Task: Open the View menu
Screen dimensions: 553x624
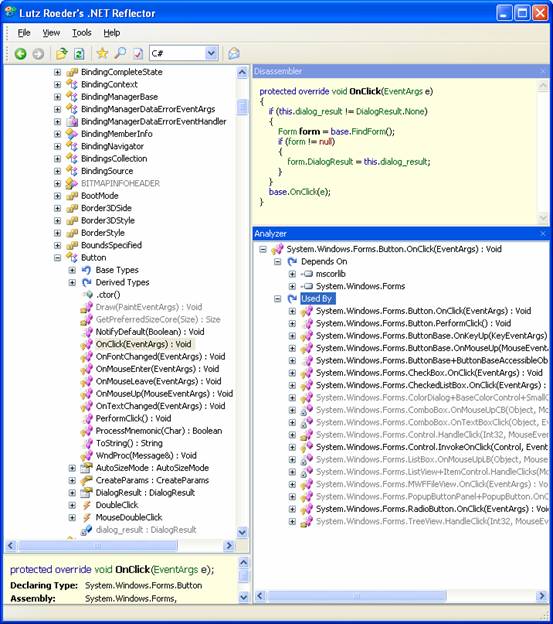Action: [51, 33]
